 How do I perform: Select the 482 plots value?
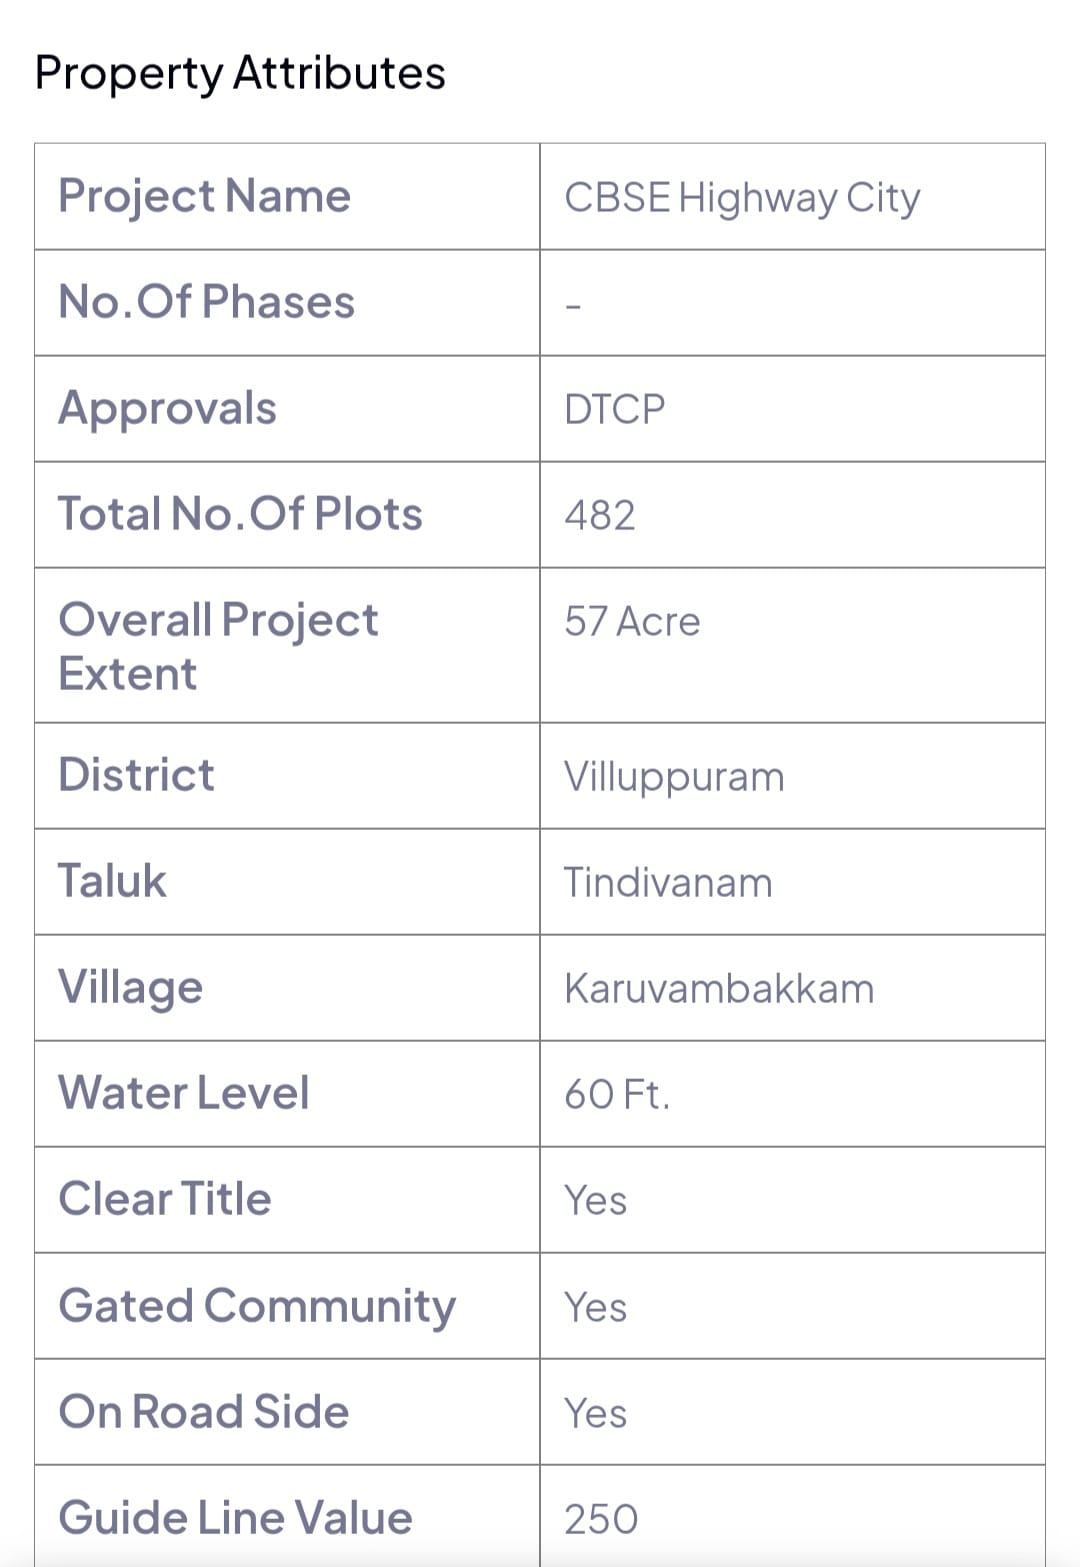tap(600, 516)
